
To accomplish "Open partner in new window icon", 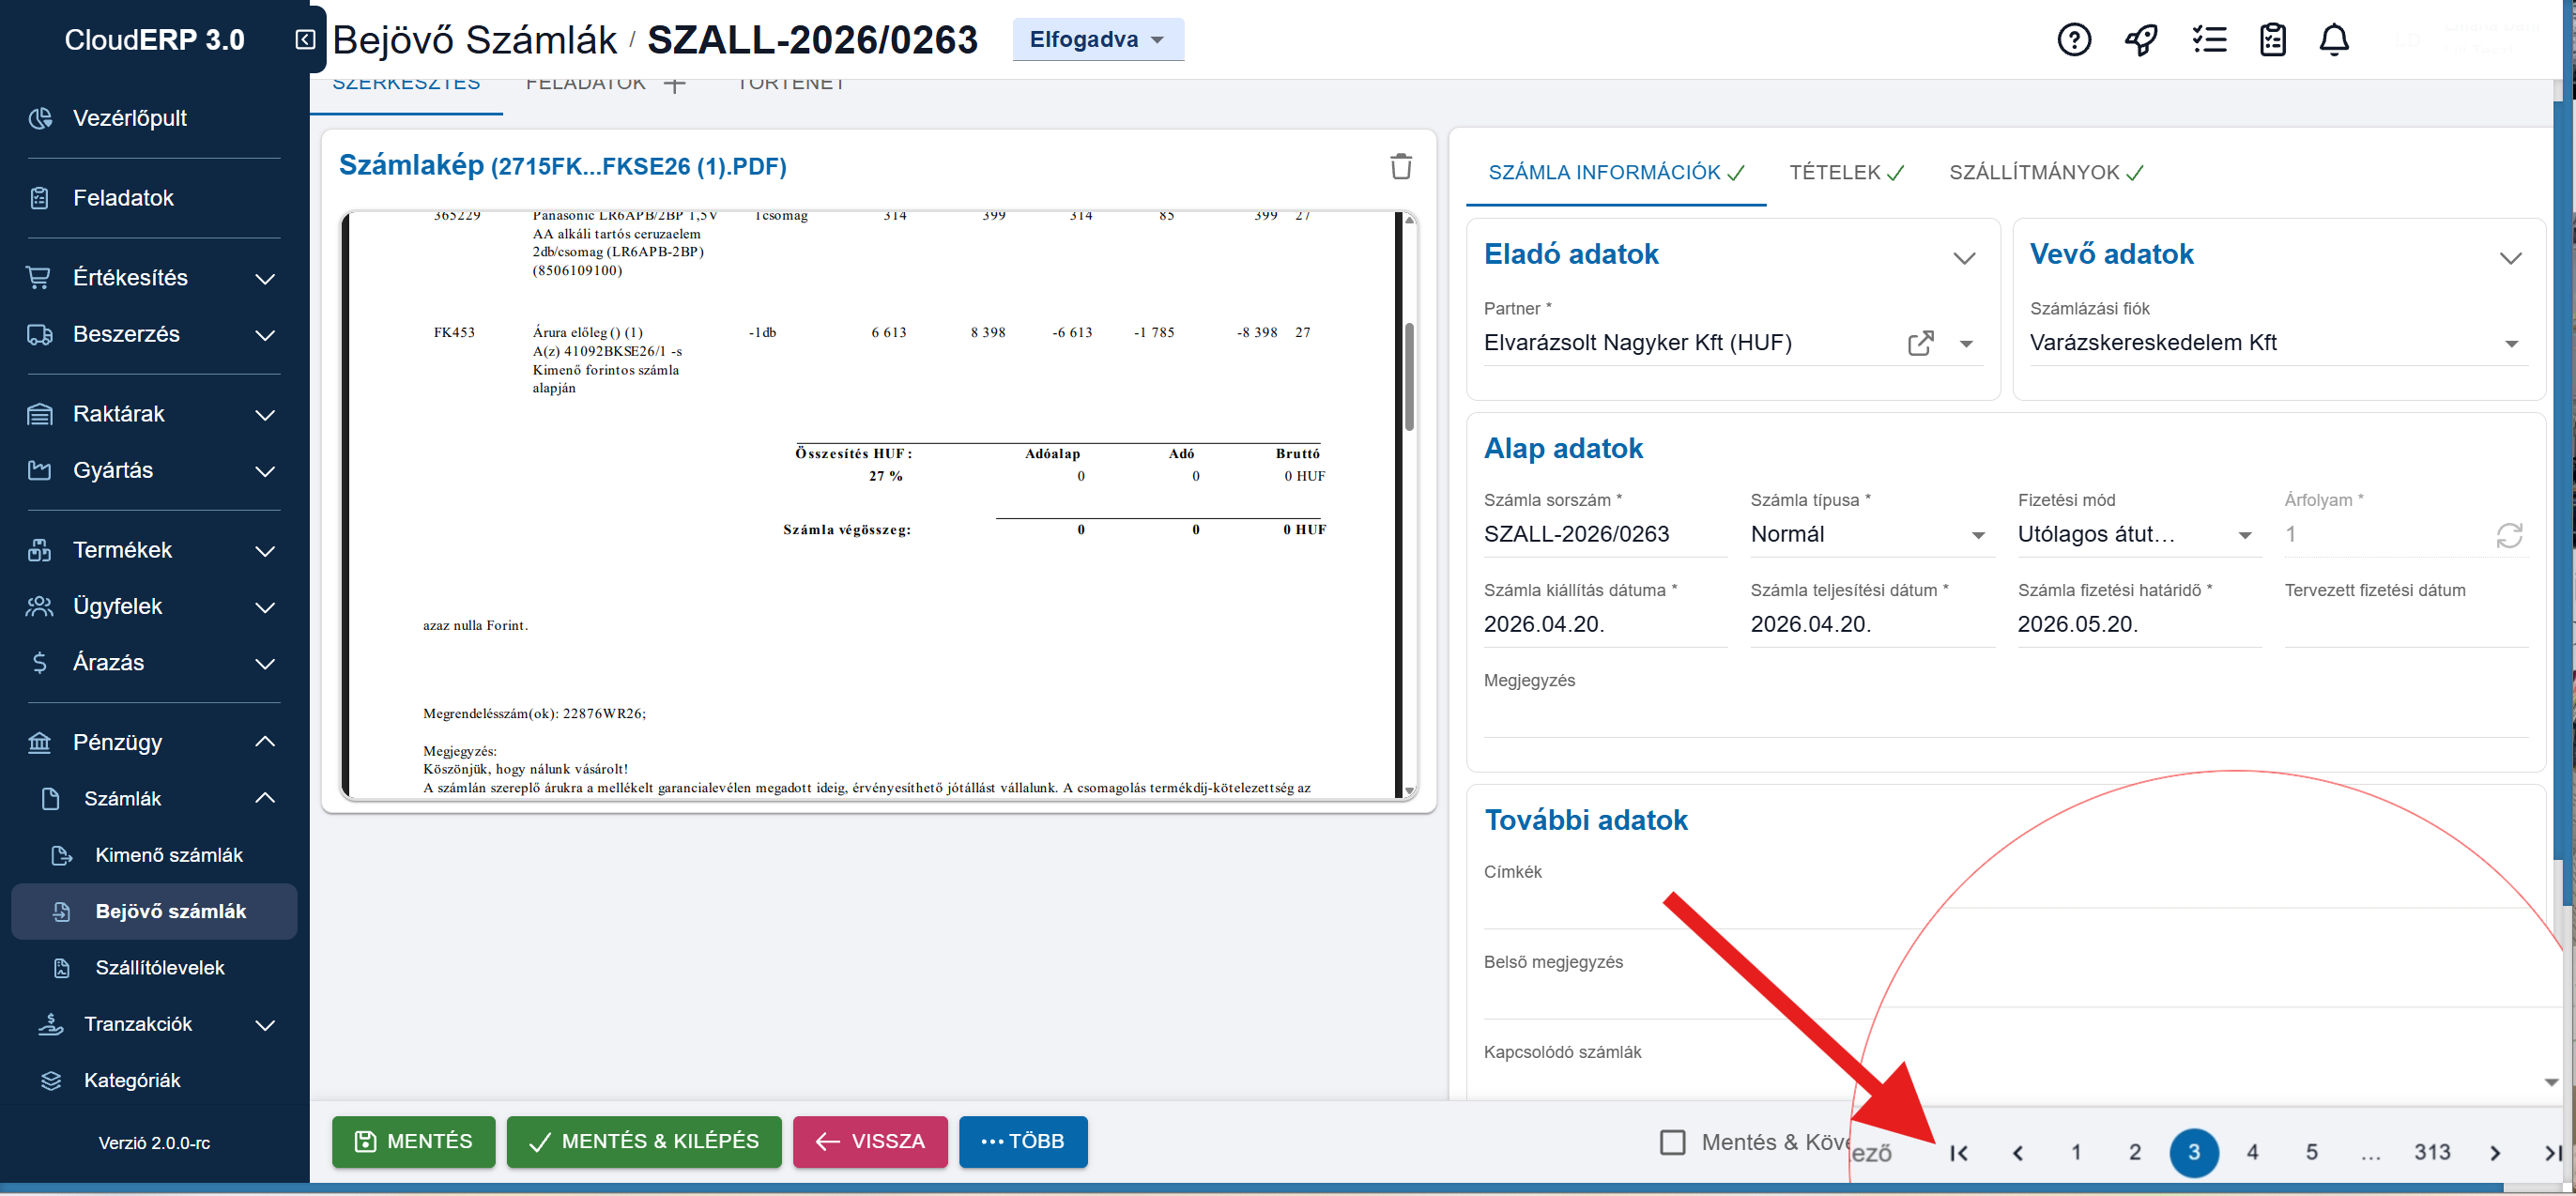I will [x=1920, y=343].
